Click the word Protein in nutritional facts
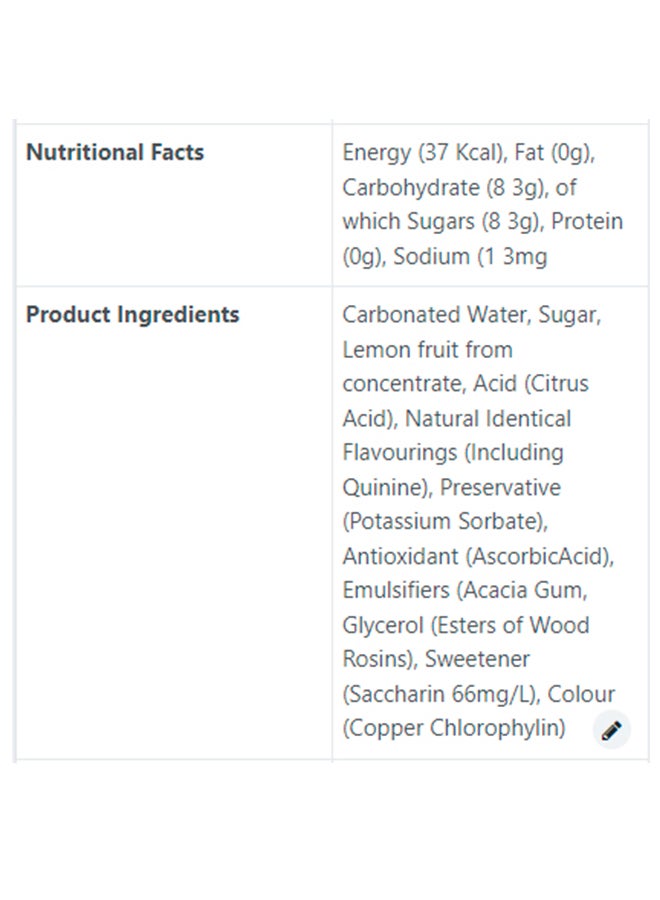Screen dimensions: 660x900 pyautogui.click(x=586, y=221)
